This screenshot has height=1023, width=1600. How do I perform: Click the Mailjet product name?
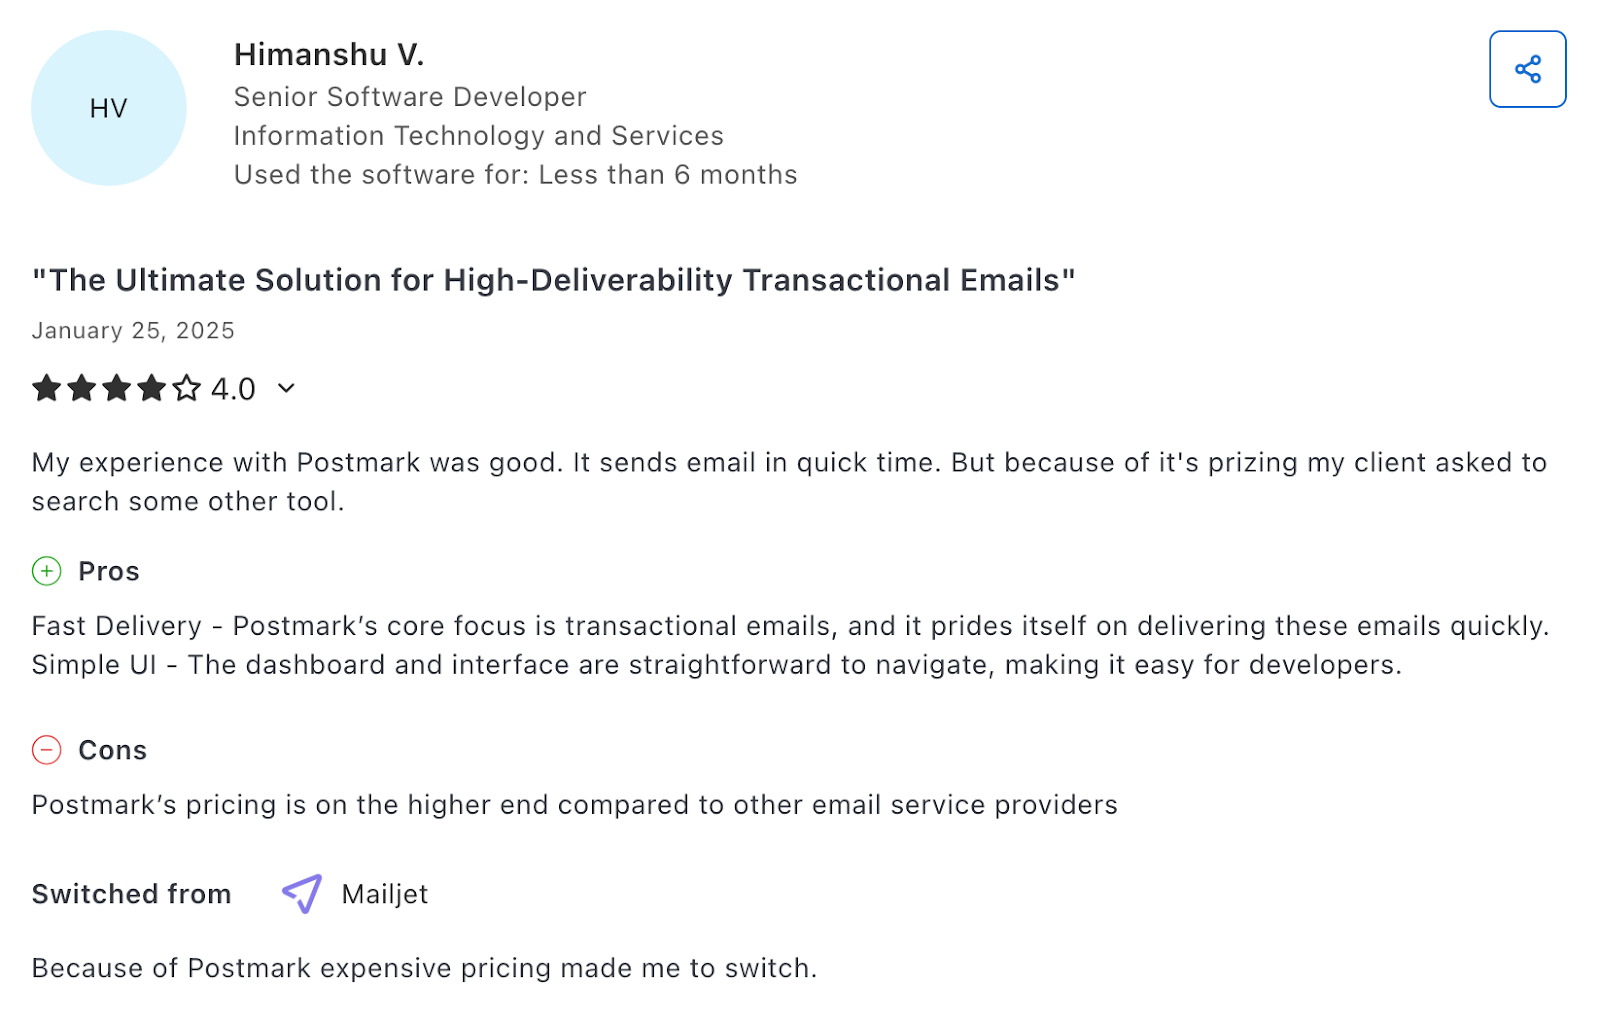[x=385, y=894]
